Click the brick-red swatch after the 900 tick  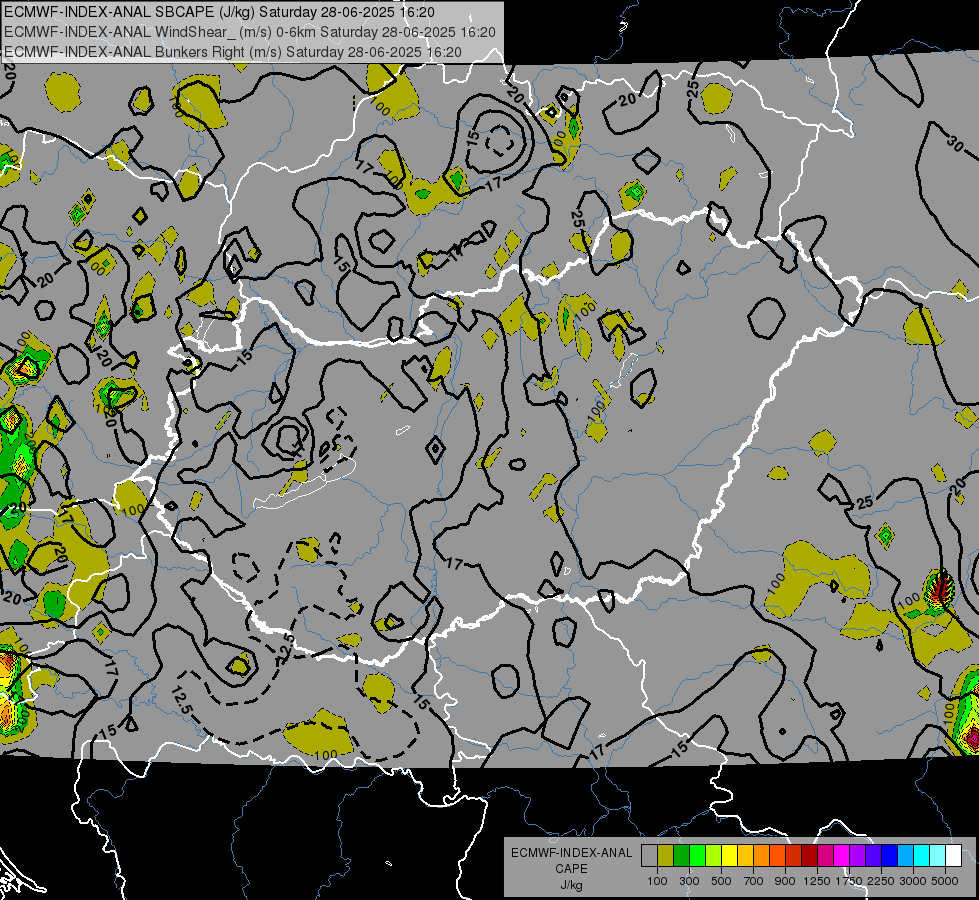pos(794,855)
